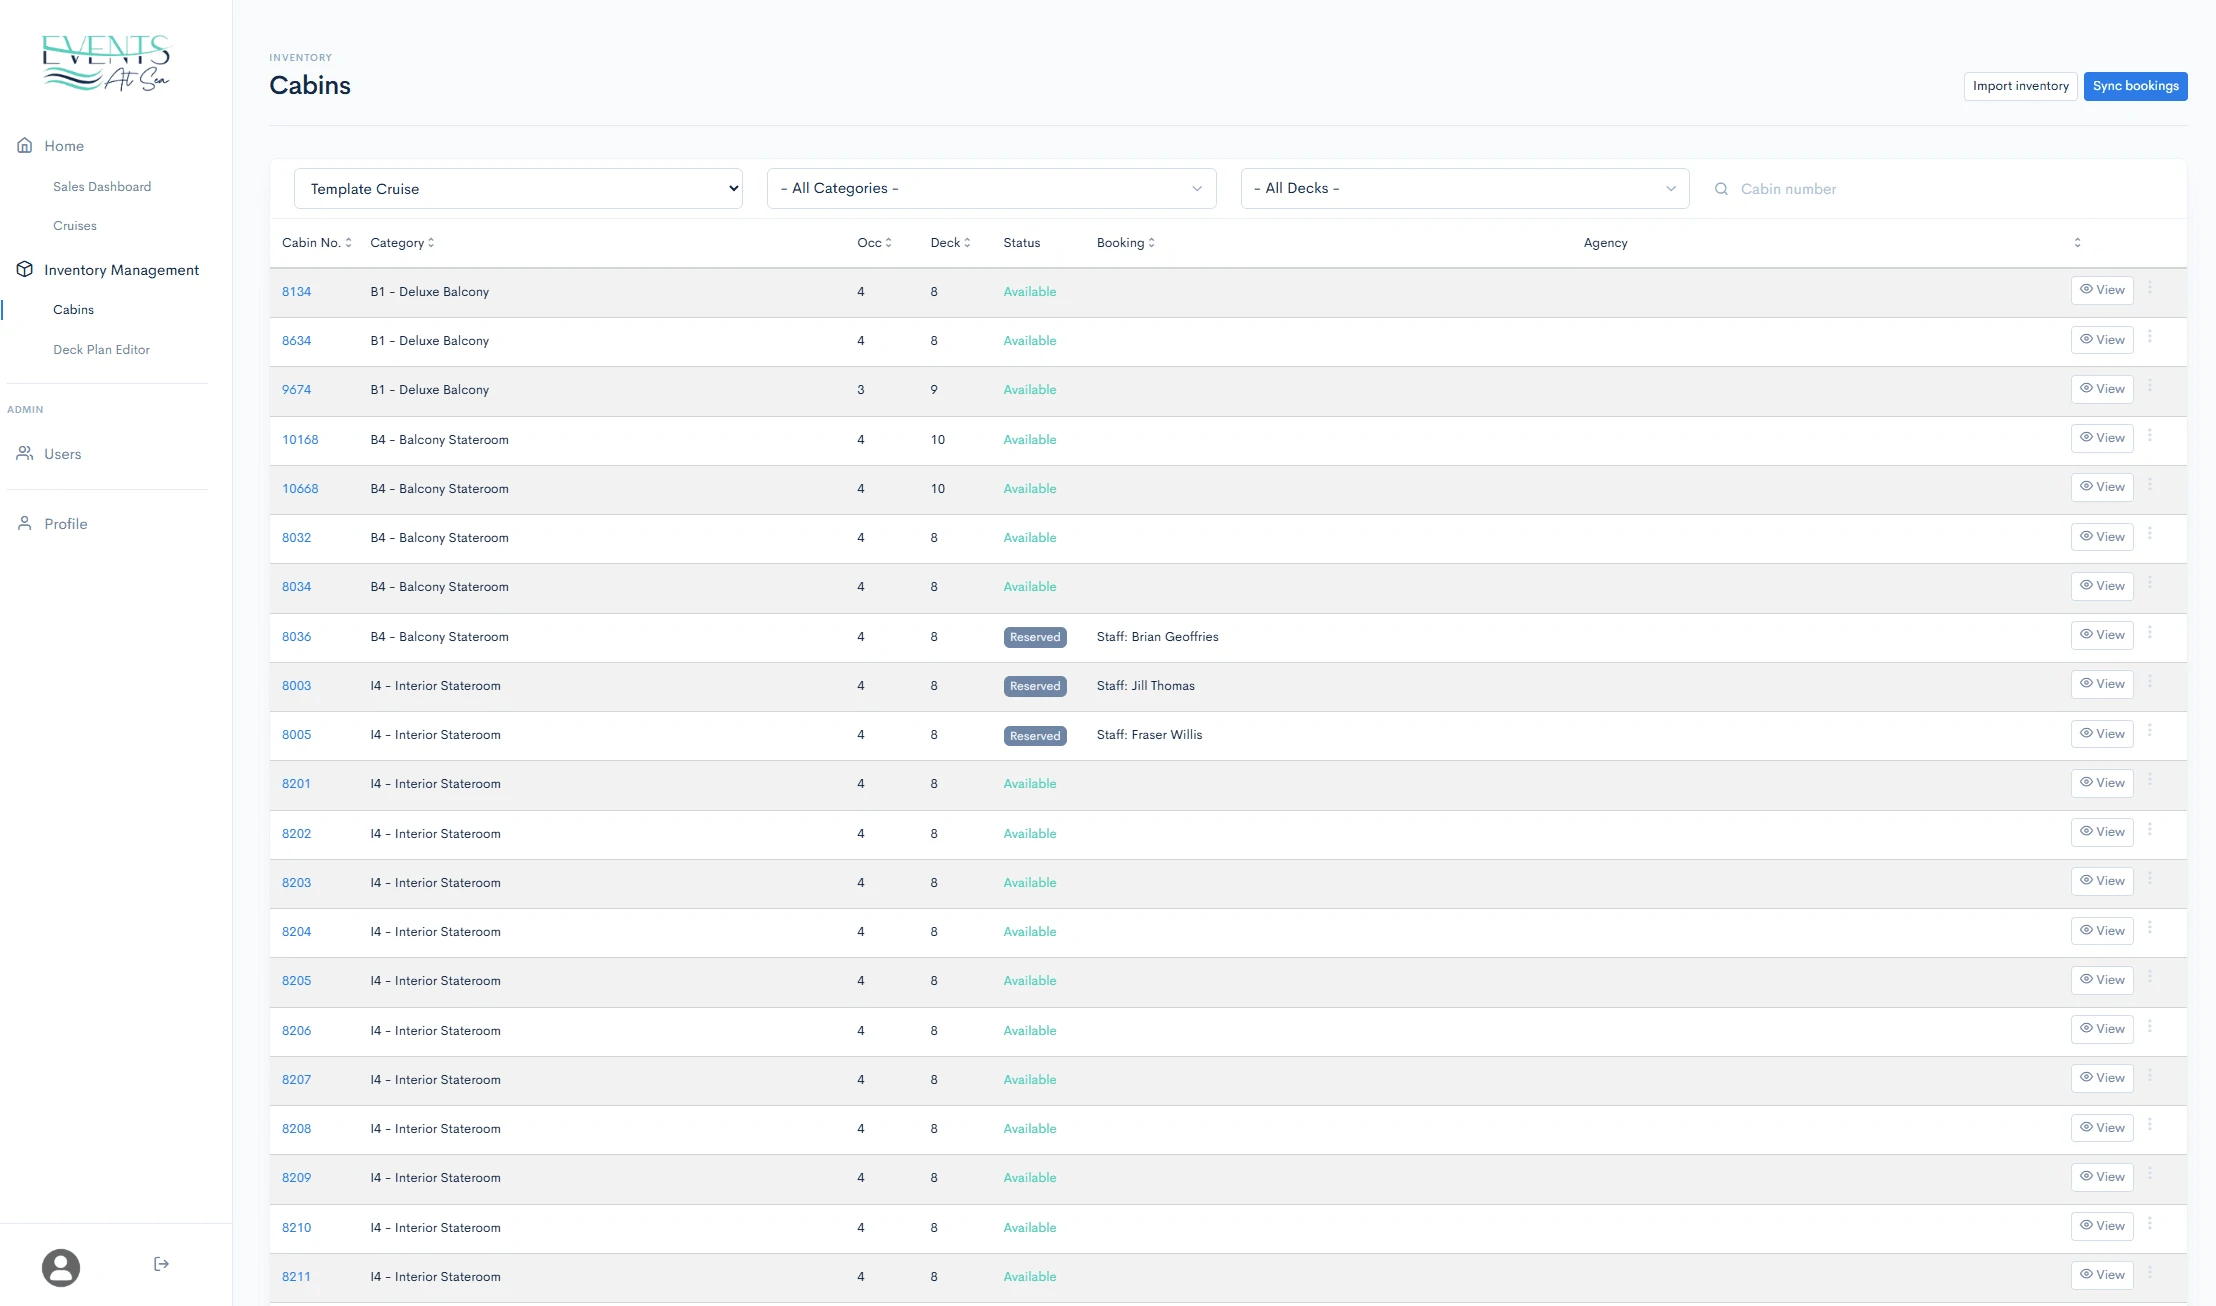Viewport: 2216px width, 1306px height.
Task: Open three-dot menu for cabin 8036 row
Action: coord(2149,634)
